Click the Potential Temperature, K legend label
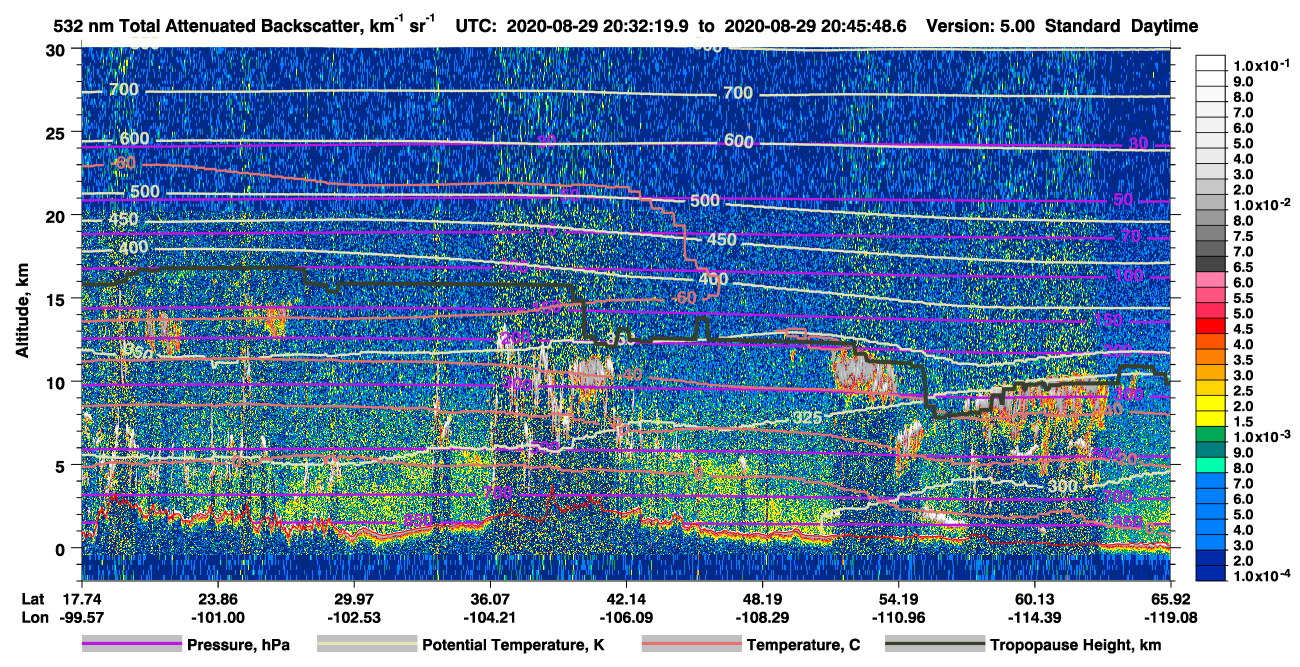Viewport: 1300px width, 667px height. 513,645
